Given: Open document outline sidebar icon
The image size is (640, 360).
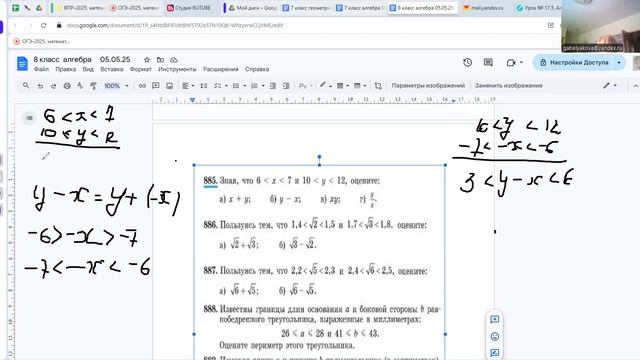Looking at the screenshot, I should [29, 118].
